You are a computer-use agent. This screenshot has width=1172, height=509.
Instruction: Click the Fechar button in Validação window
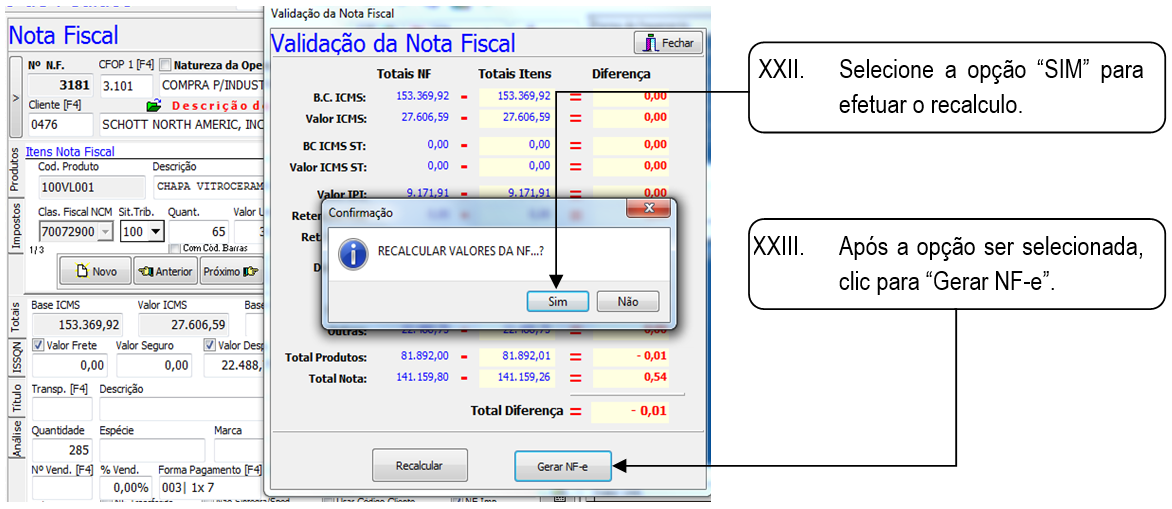(x=668, y=43)
